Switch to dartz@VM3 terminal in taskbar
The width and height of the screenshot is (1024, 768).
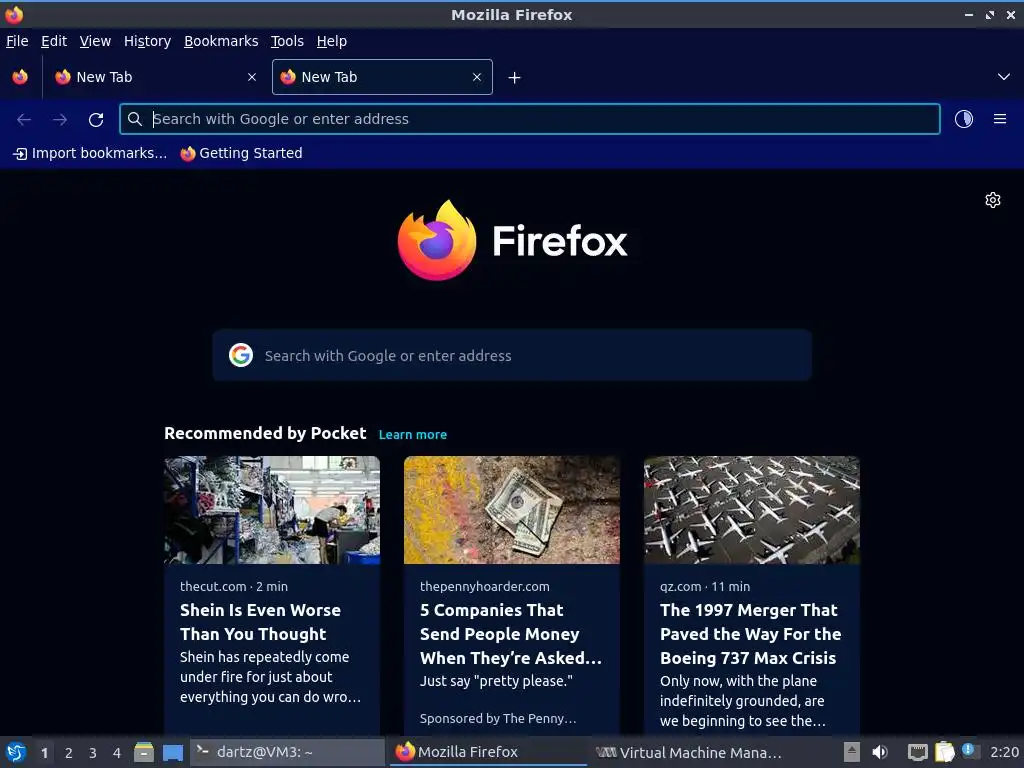(287, 752)
